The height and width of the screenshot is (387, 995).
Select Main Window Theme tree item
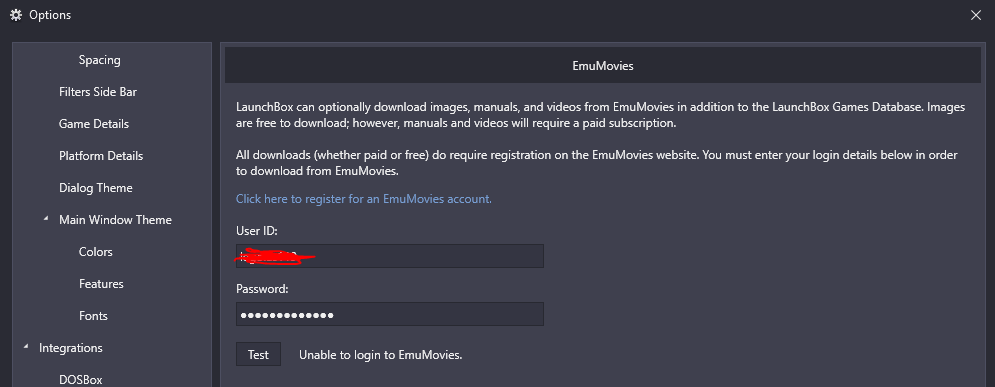tap(115, 220)
